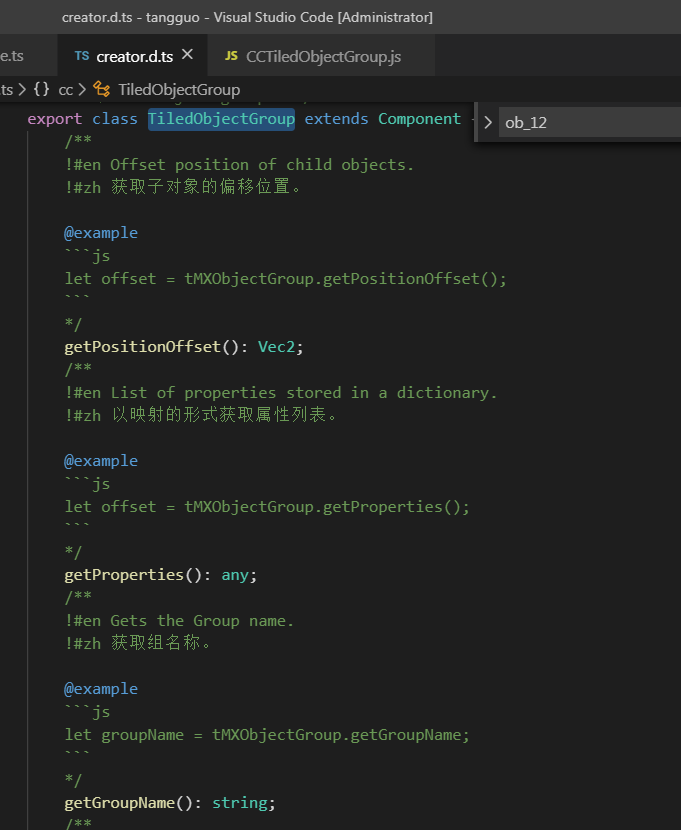Screen dimensions: 681x830
Task: Click the class keyword
Action: (x=115, y=119)
